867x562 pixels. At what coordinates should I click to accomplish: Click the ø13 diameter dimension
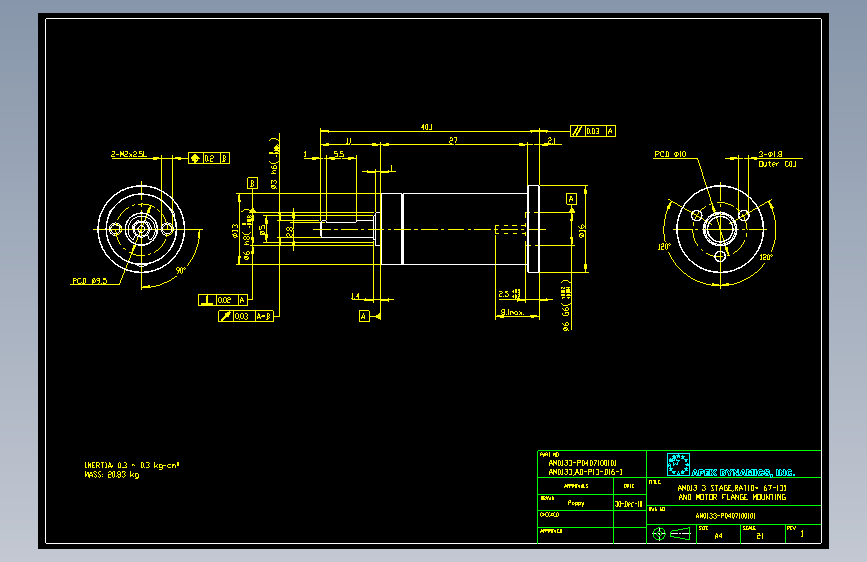coord(235,231)
